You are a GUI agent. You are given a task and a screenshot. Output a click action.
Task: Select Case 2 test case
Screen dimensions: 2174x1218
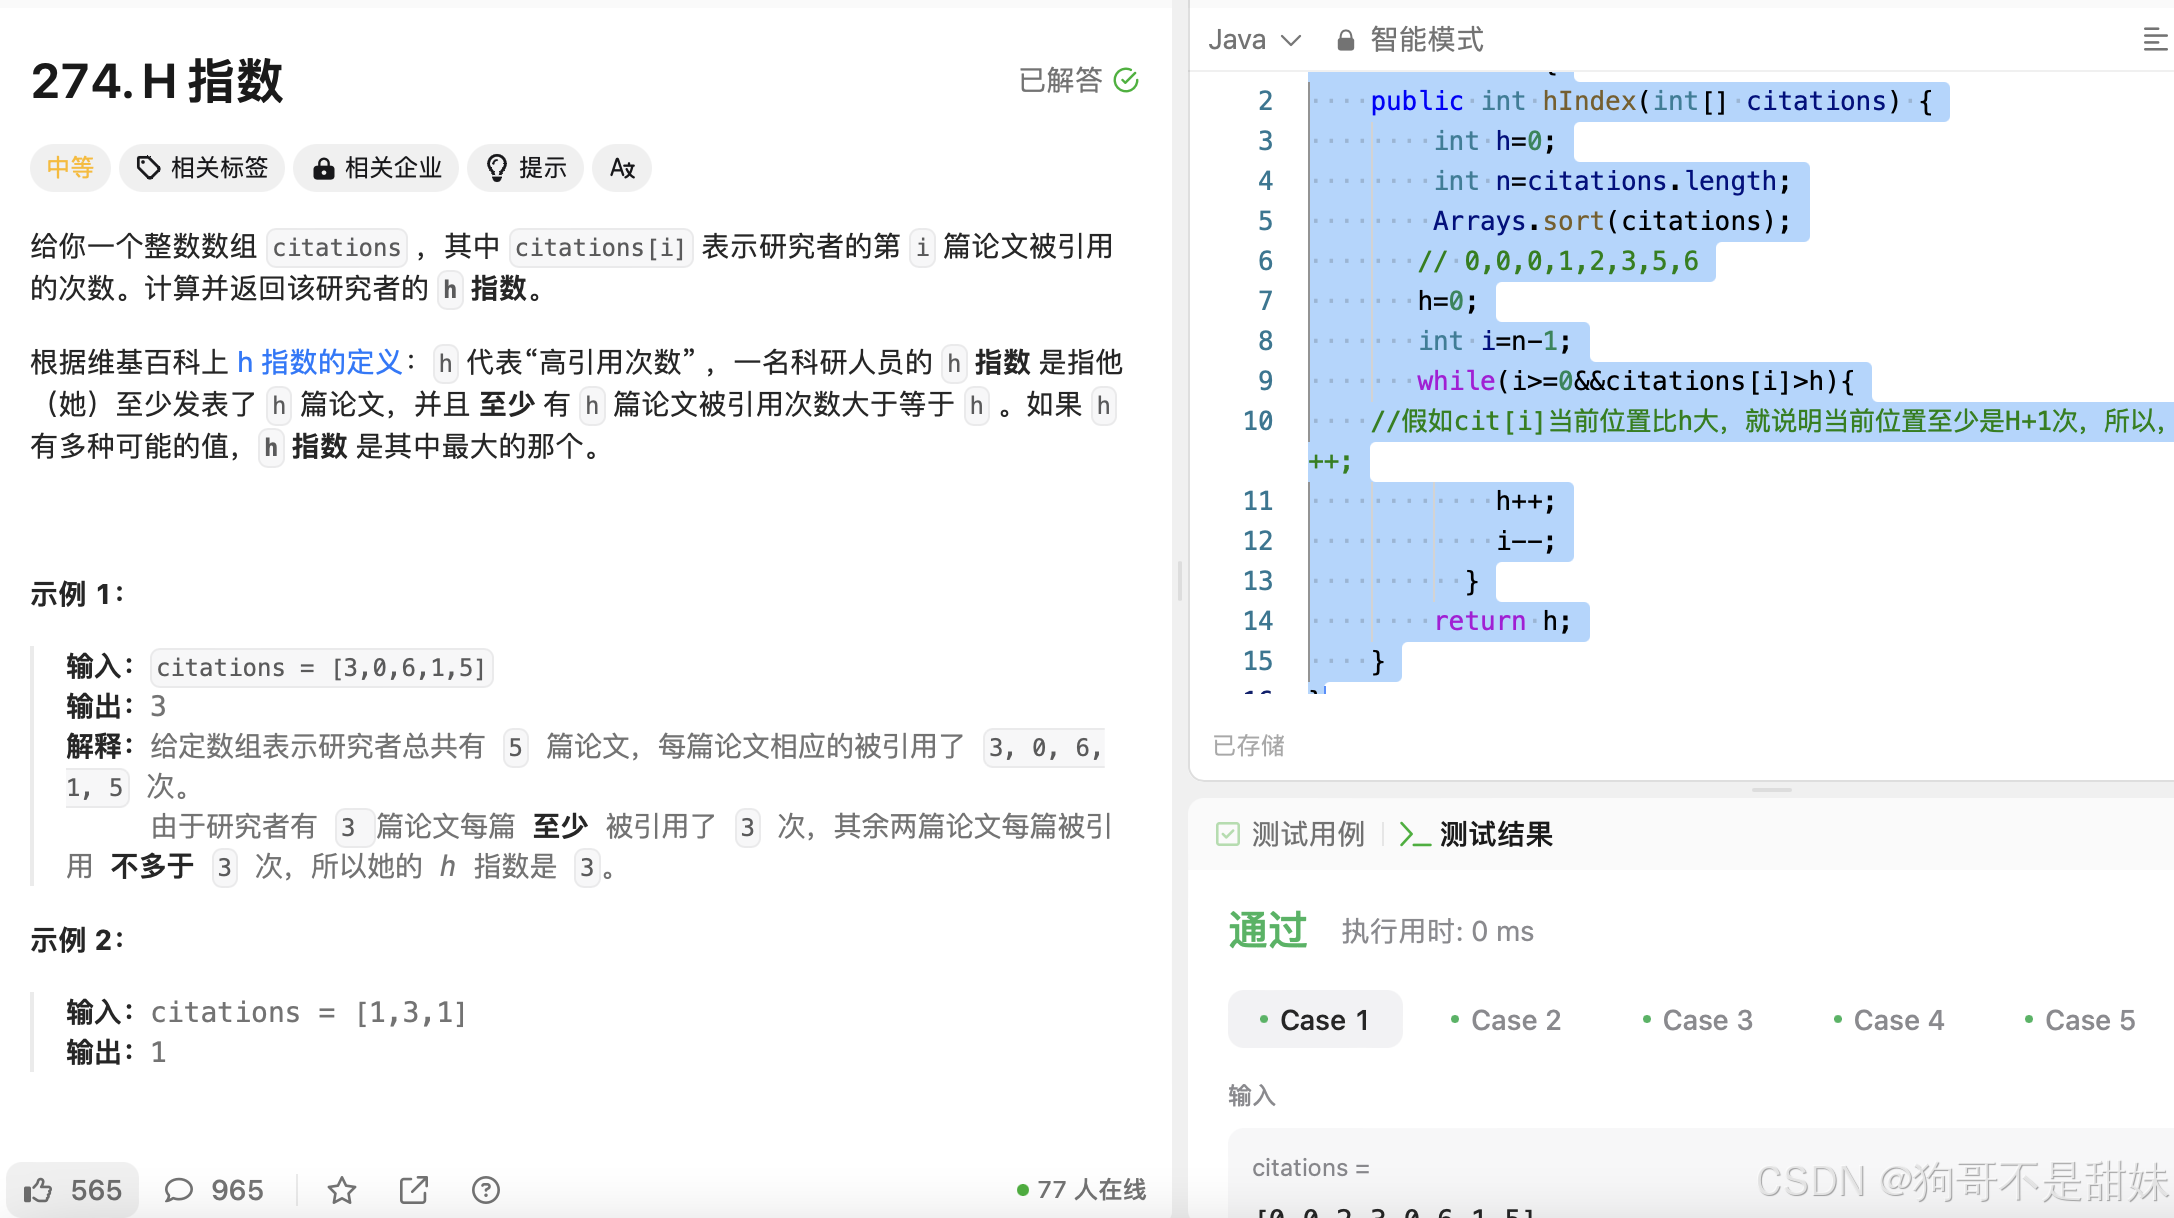[1506, 1020]
